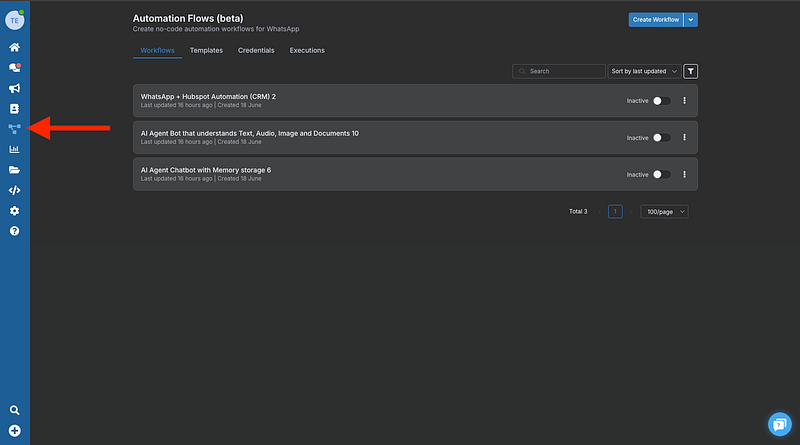Screen dimensions: 800x445
Task: Open the contacts icon in sidebar
Action: pos(15,108)
